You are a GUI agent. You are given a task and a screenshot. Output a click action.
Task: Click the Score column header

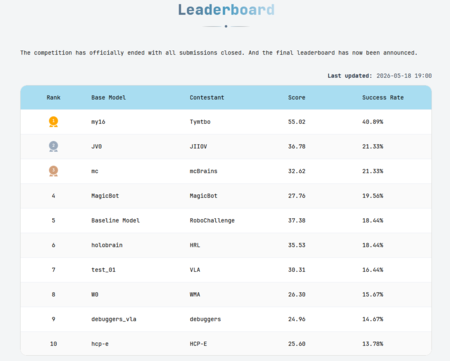297,98
